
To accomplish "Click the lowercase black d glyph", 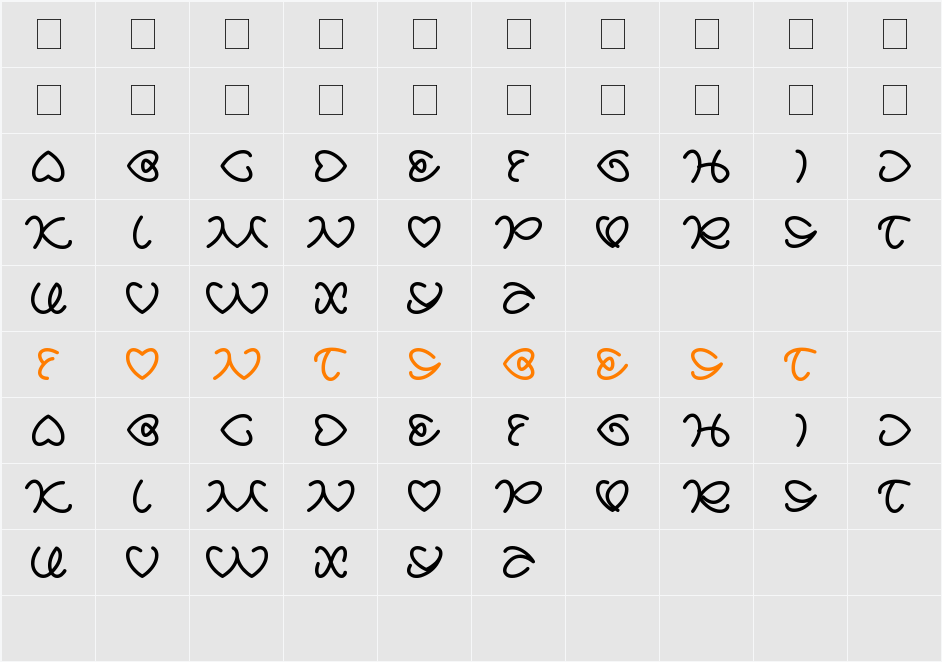I will [330, 431].
